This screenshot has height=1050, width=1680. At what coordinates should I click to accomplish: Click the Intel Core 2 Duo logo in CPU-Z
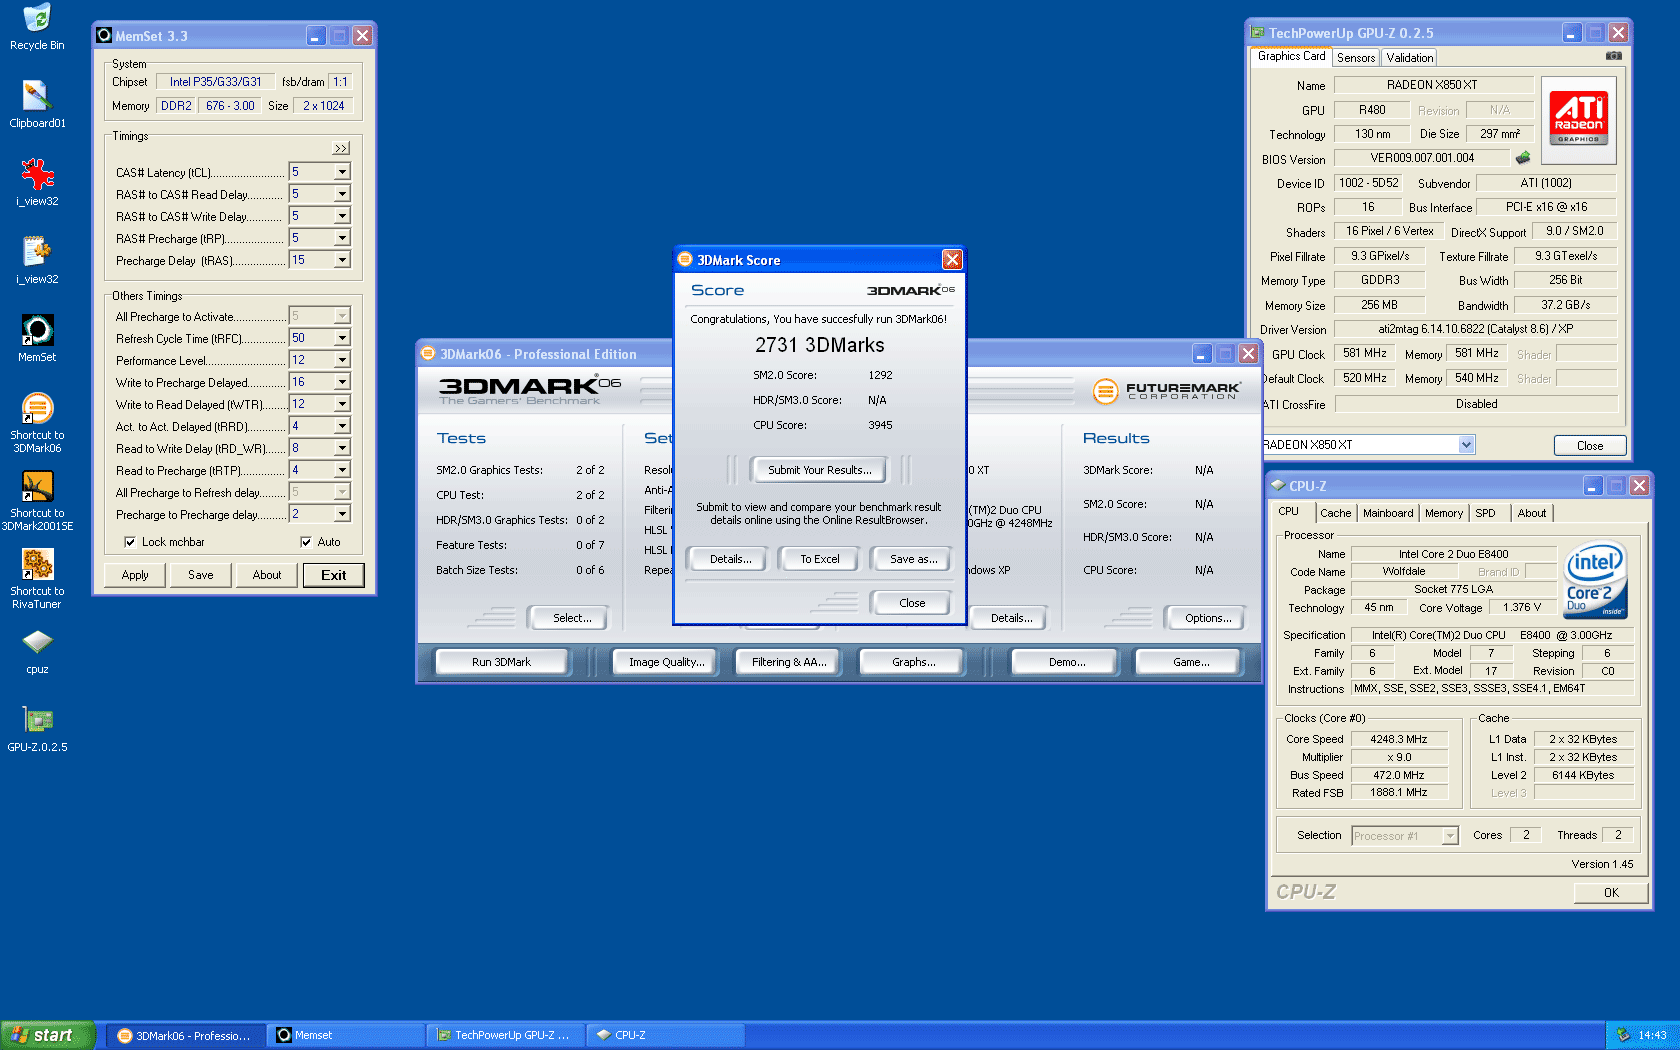[1595, 580]
